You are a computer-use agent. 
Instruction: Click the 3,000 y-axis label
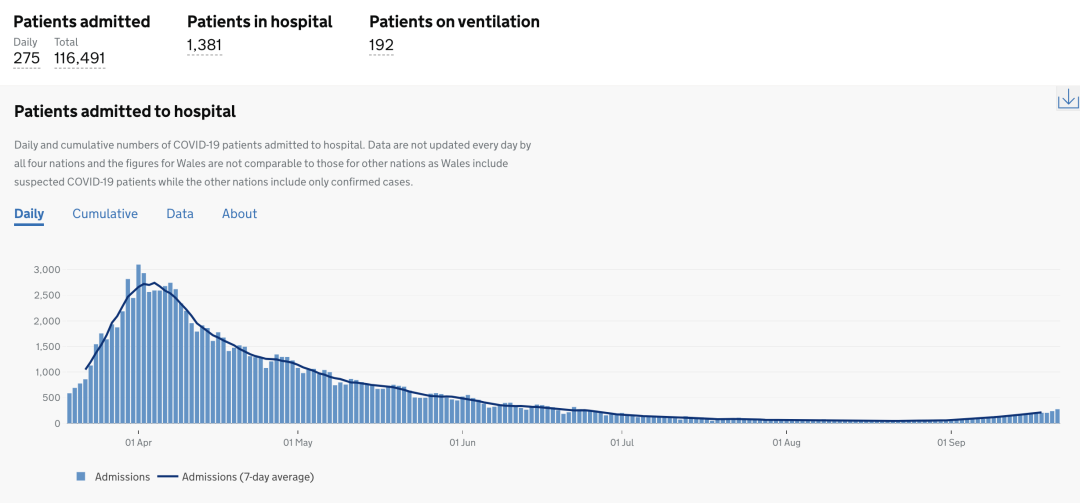pyautogui.click(x=47, y=270)
